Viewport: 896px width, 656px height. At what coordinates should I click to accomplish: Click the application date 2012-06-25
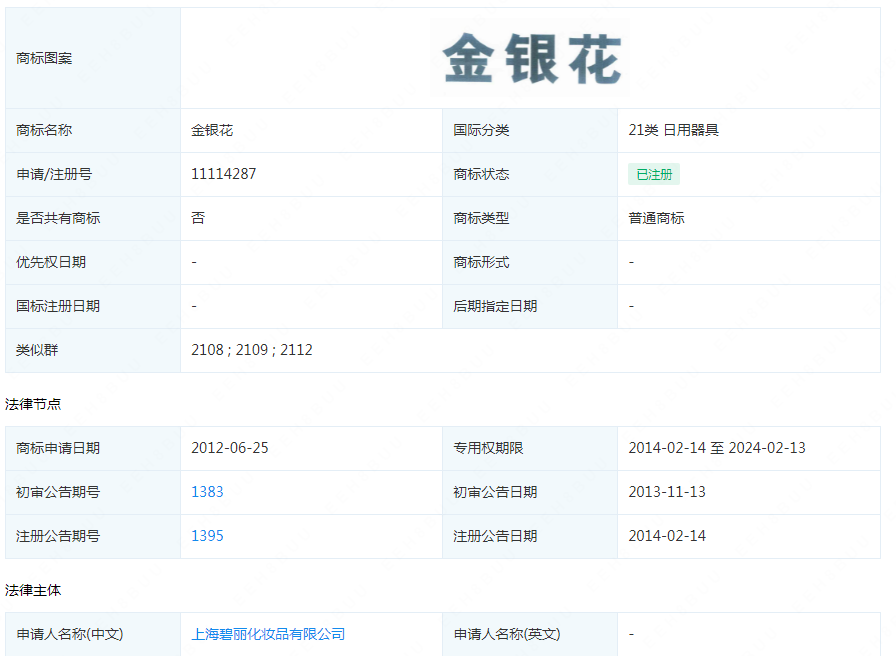(230, 448)
